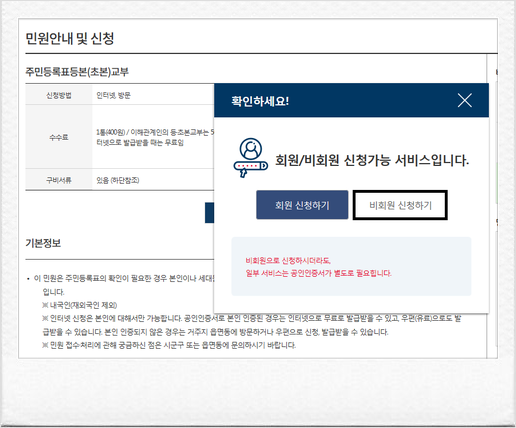Image resolution: width=516 pixels, height=428 pixels.
Task: Click the 구비서류 table header cell
Action: [x=59, y=180]
